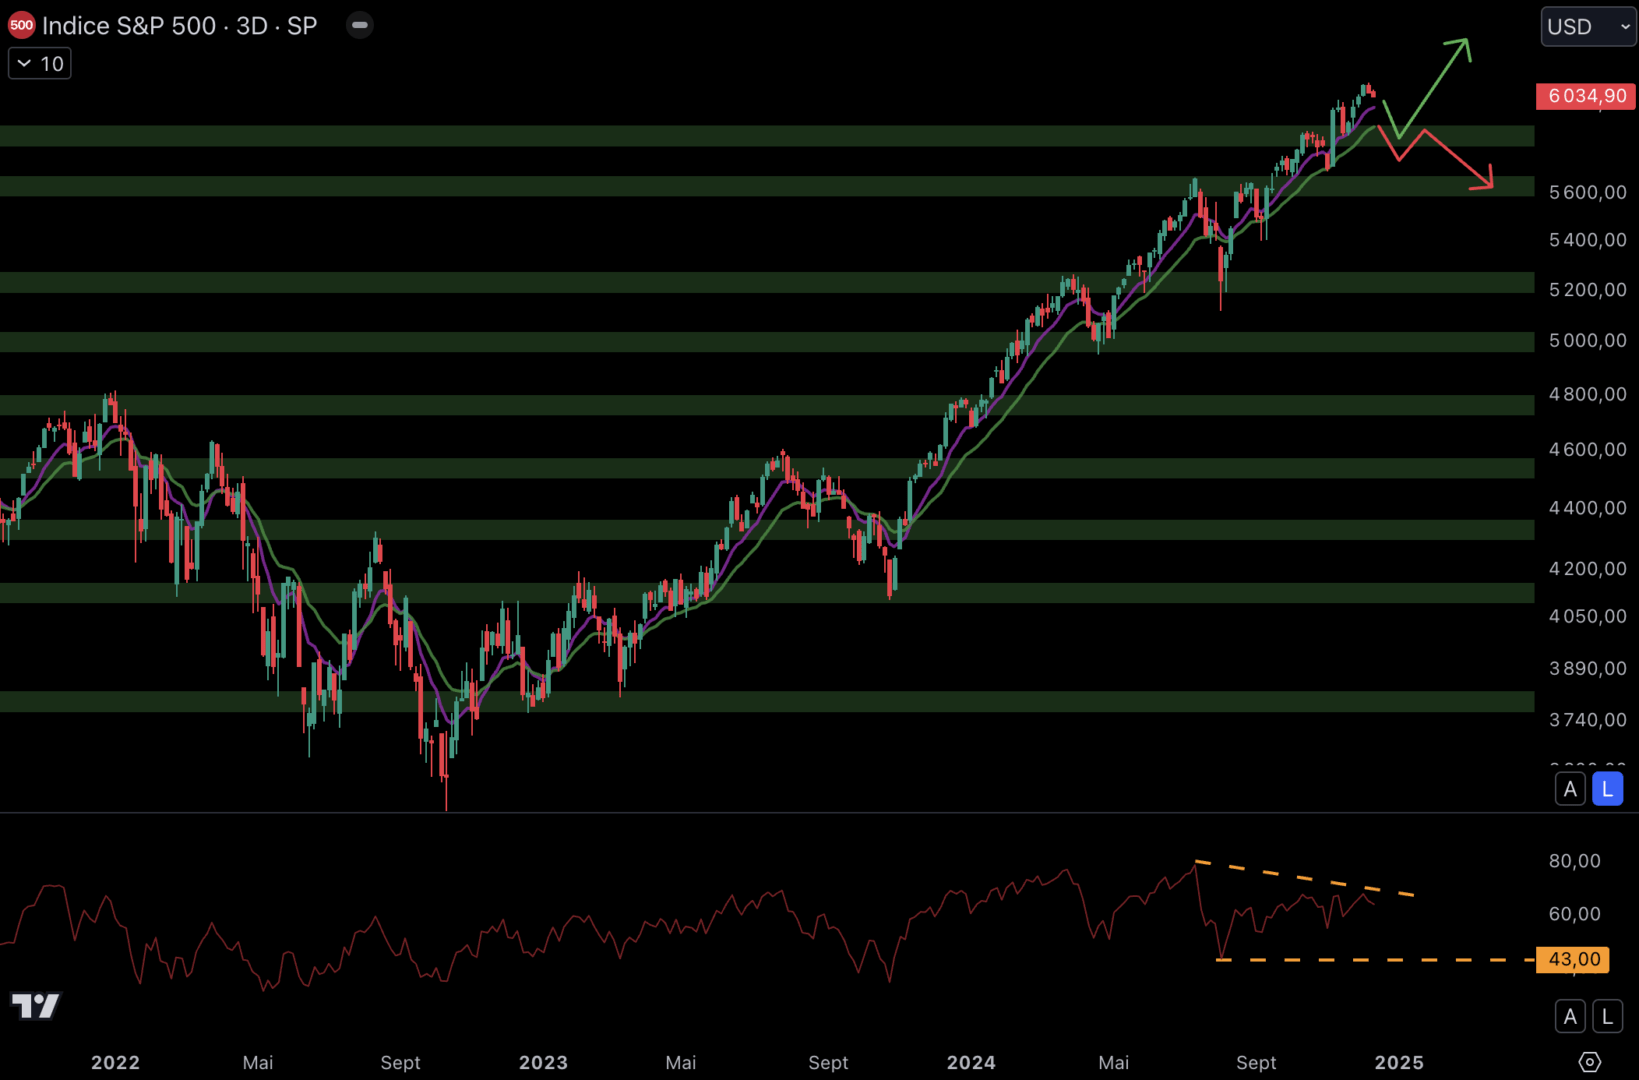Click the 6034,90 current price label
Viewport: 1639px width, 1080px height.
click(x=1586, y=96)
